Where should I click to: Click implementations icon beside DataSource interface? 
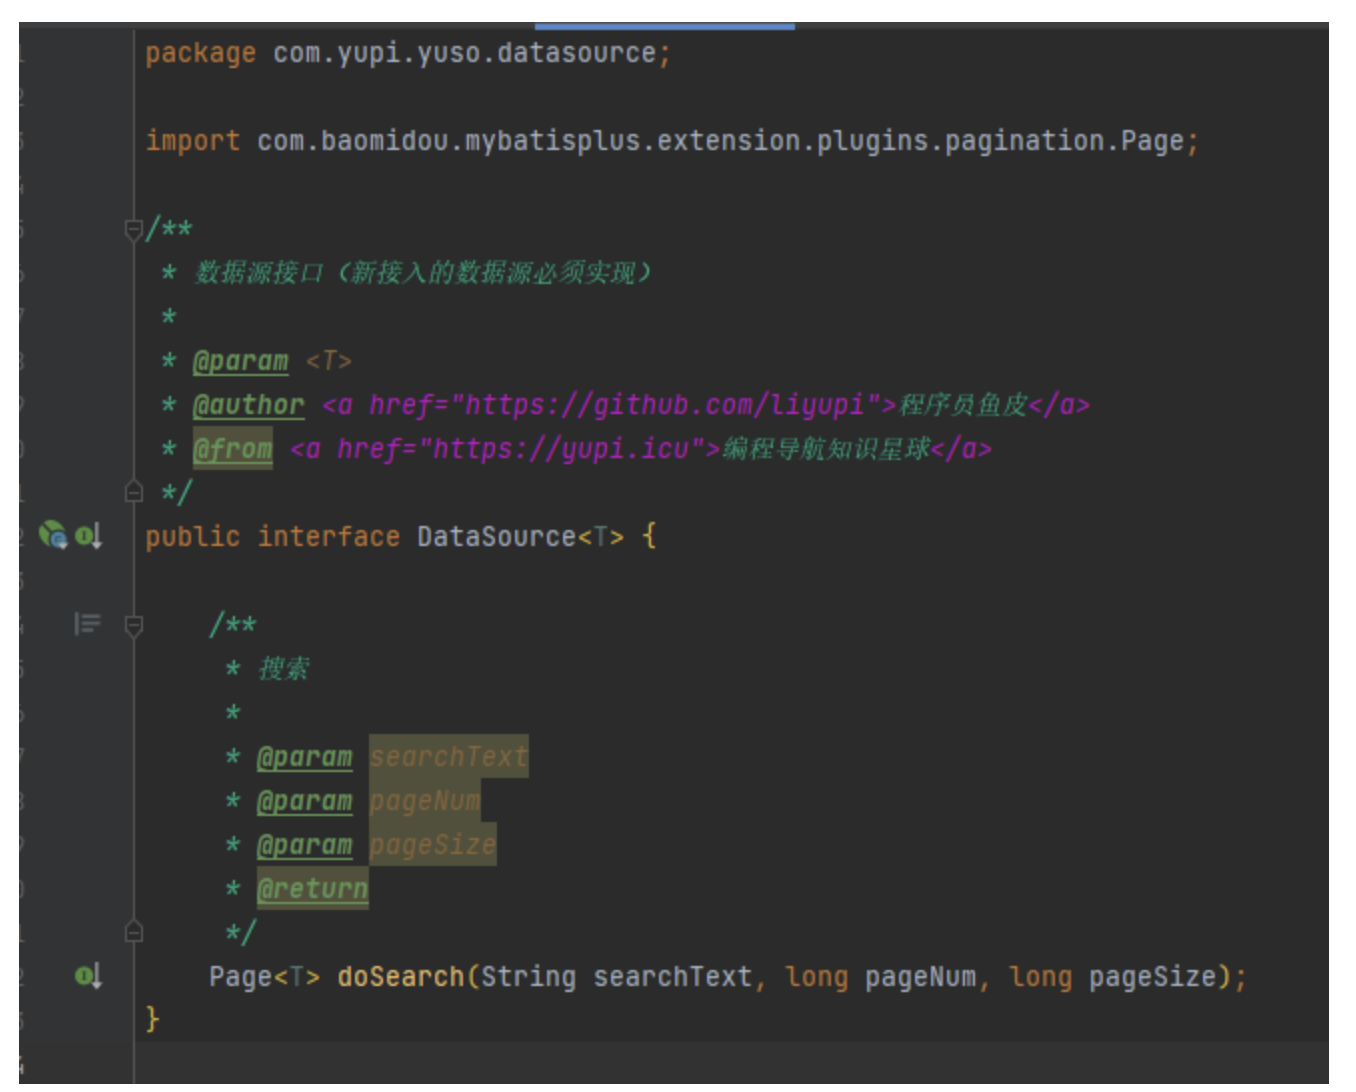pos(88,536)
